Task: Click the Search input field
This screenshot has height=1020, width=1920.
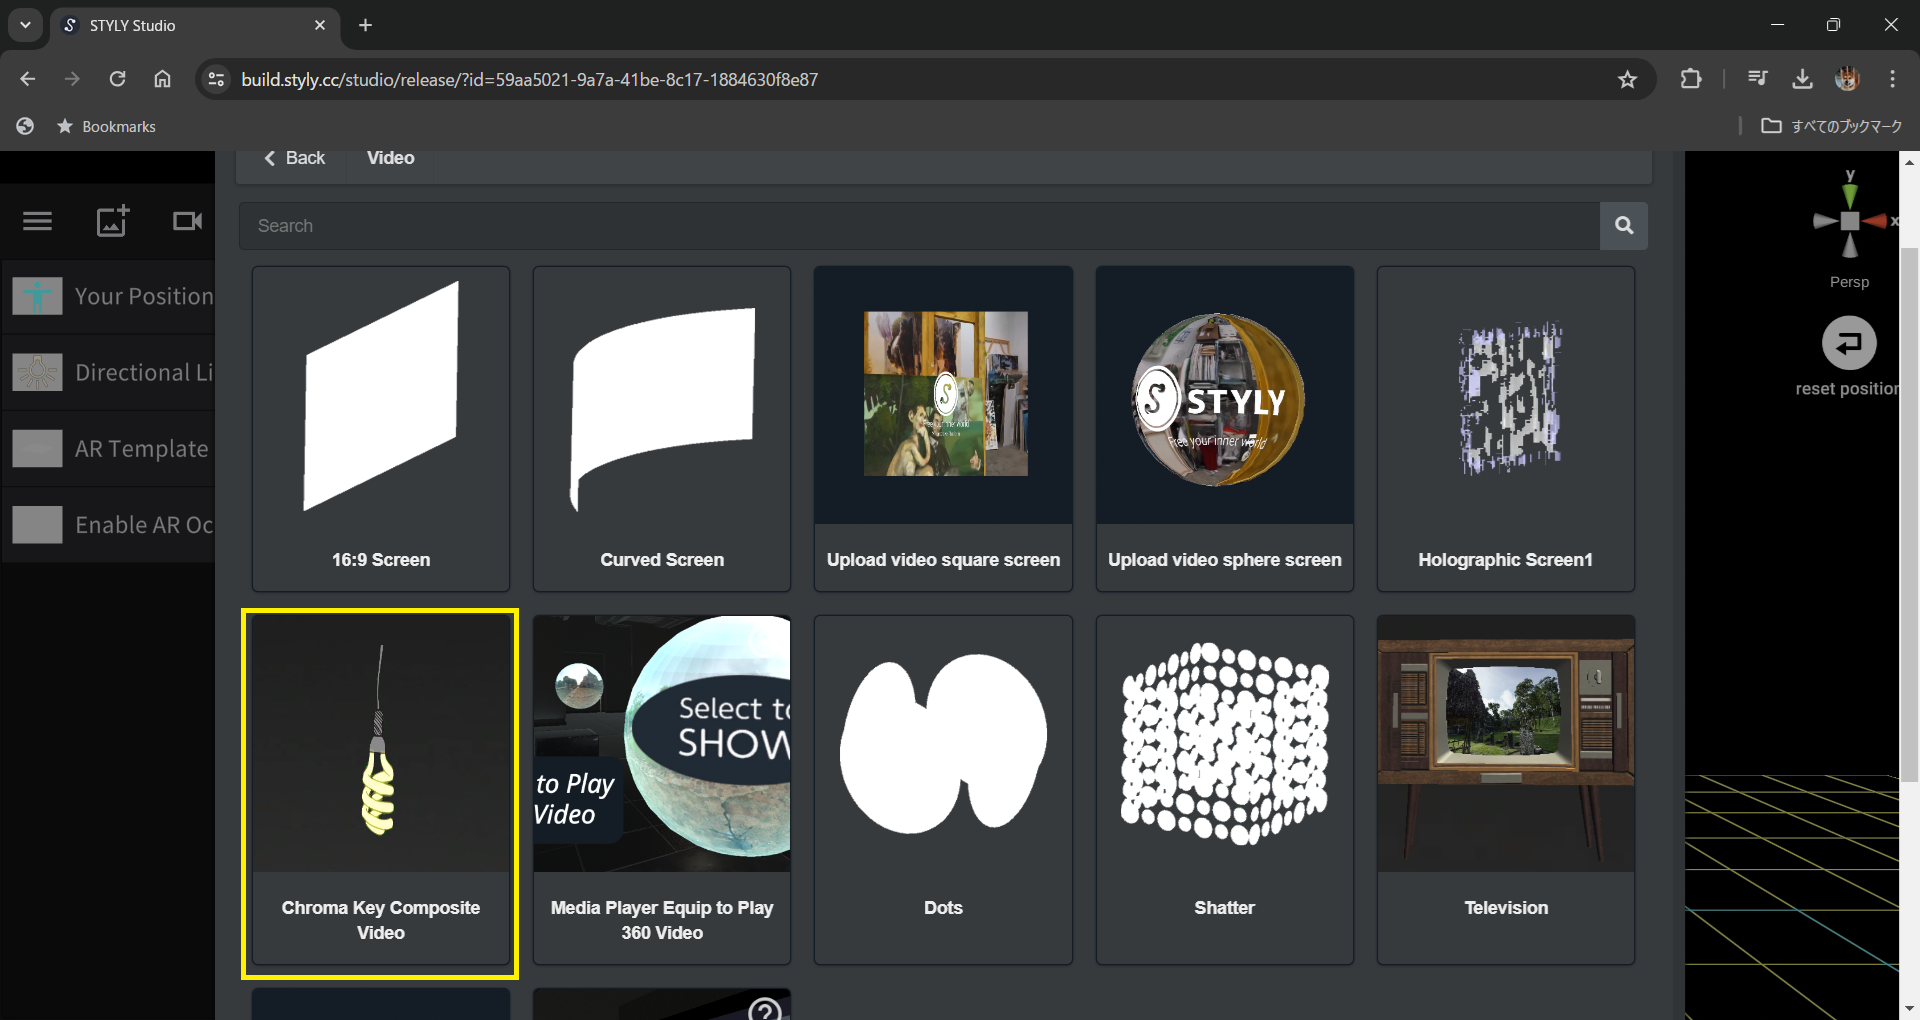Action: click(x=919, y=226)
